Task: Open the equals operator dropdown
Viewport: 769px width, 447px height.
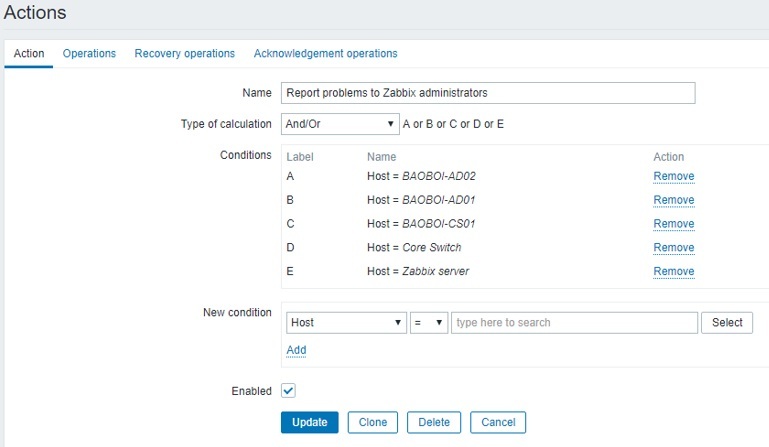Action: tap(428, 322)
